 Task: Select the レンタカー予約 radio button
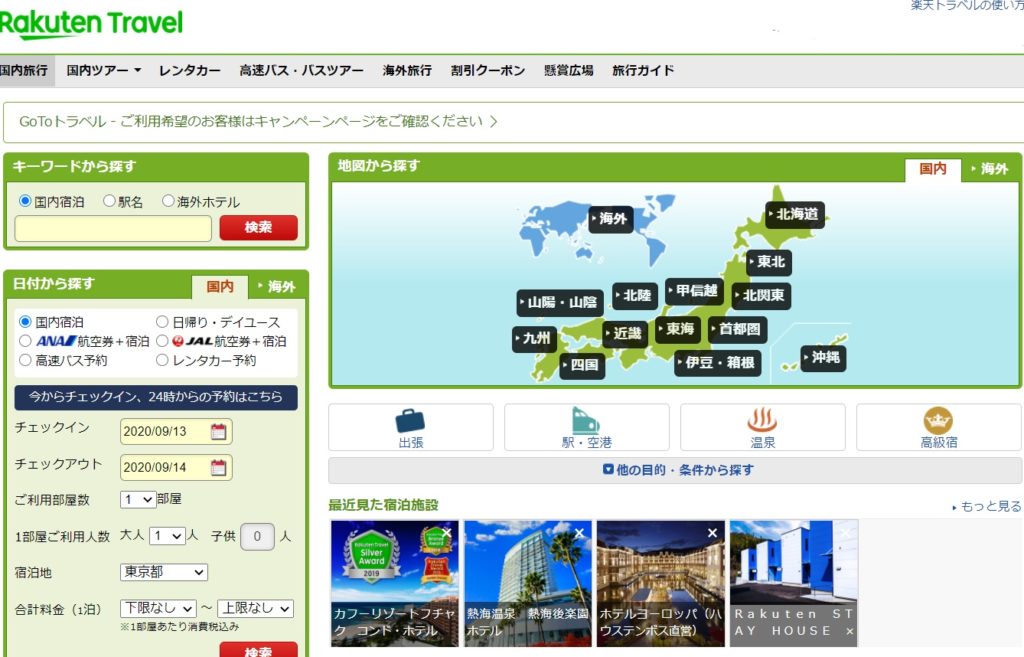(162, 360)
